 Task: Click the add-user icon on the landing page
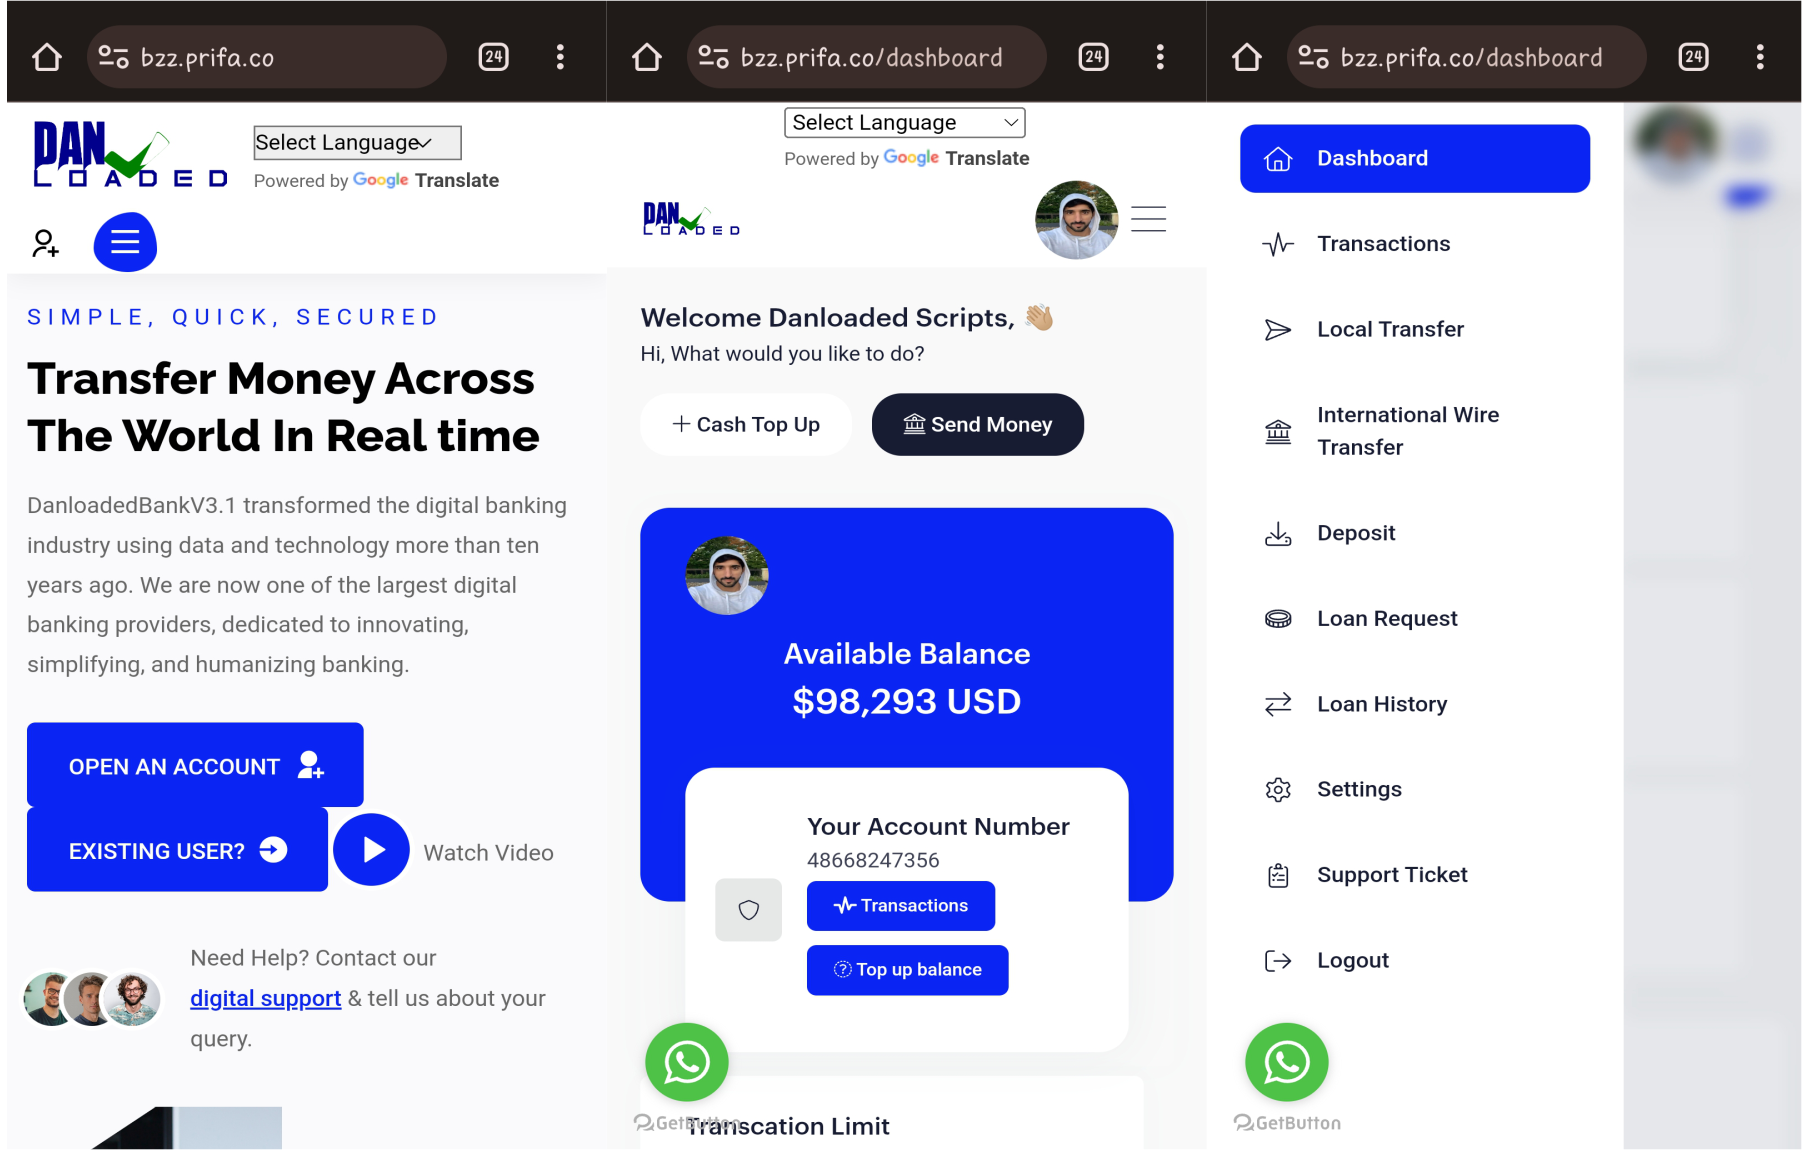[45, 243]
